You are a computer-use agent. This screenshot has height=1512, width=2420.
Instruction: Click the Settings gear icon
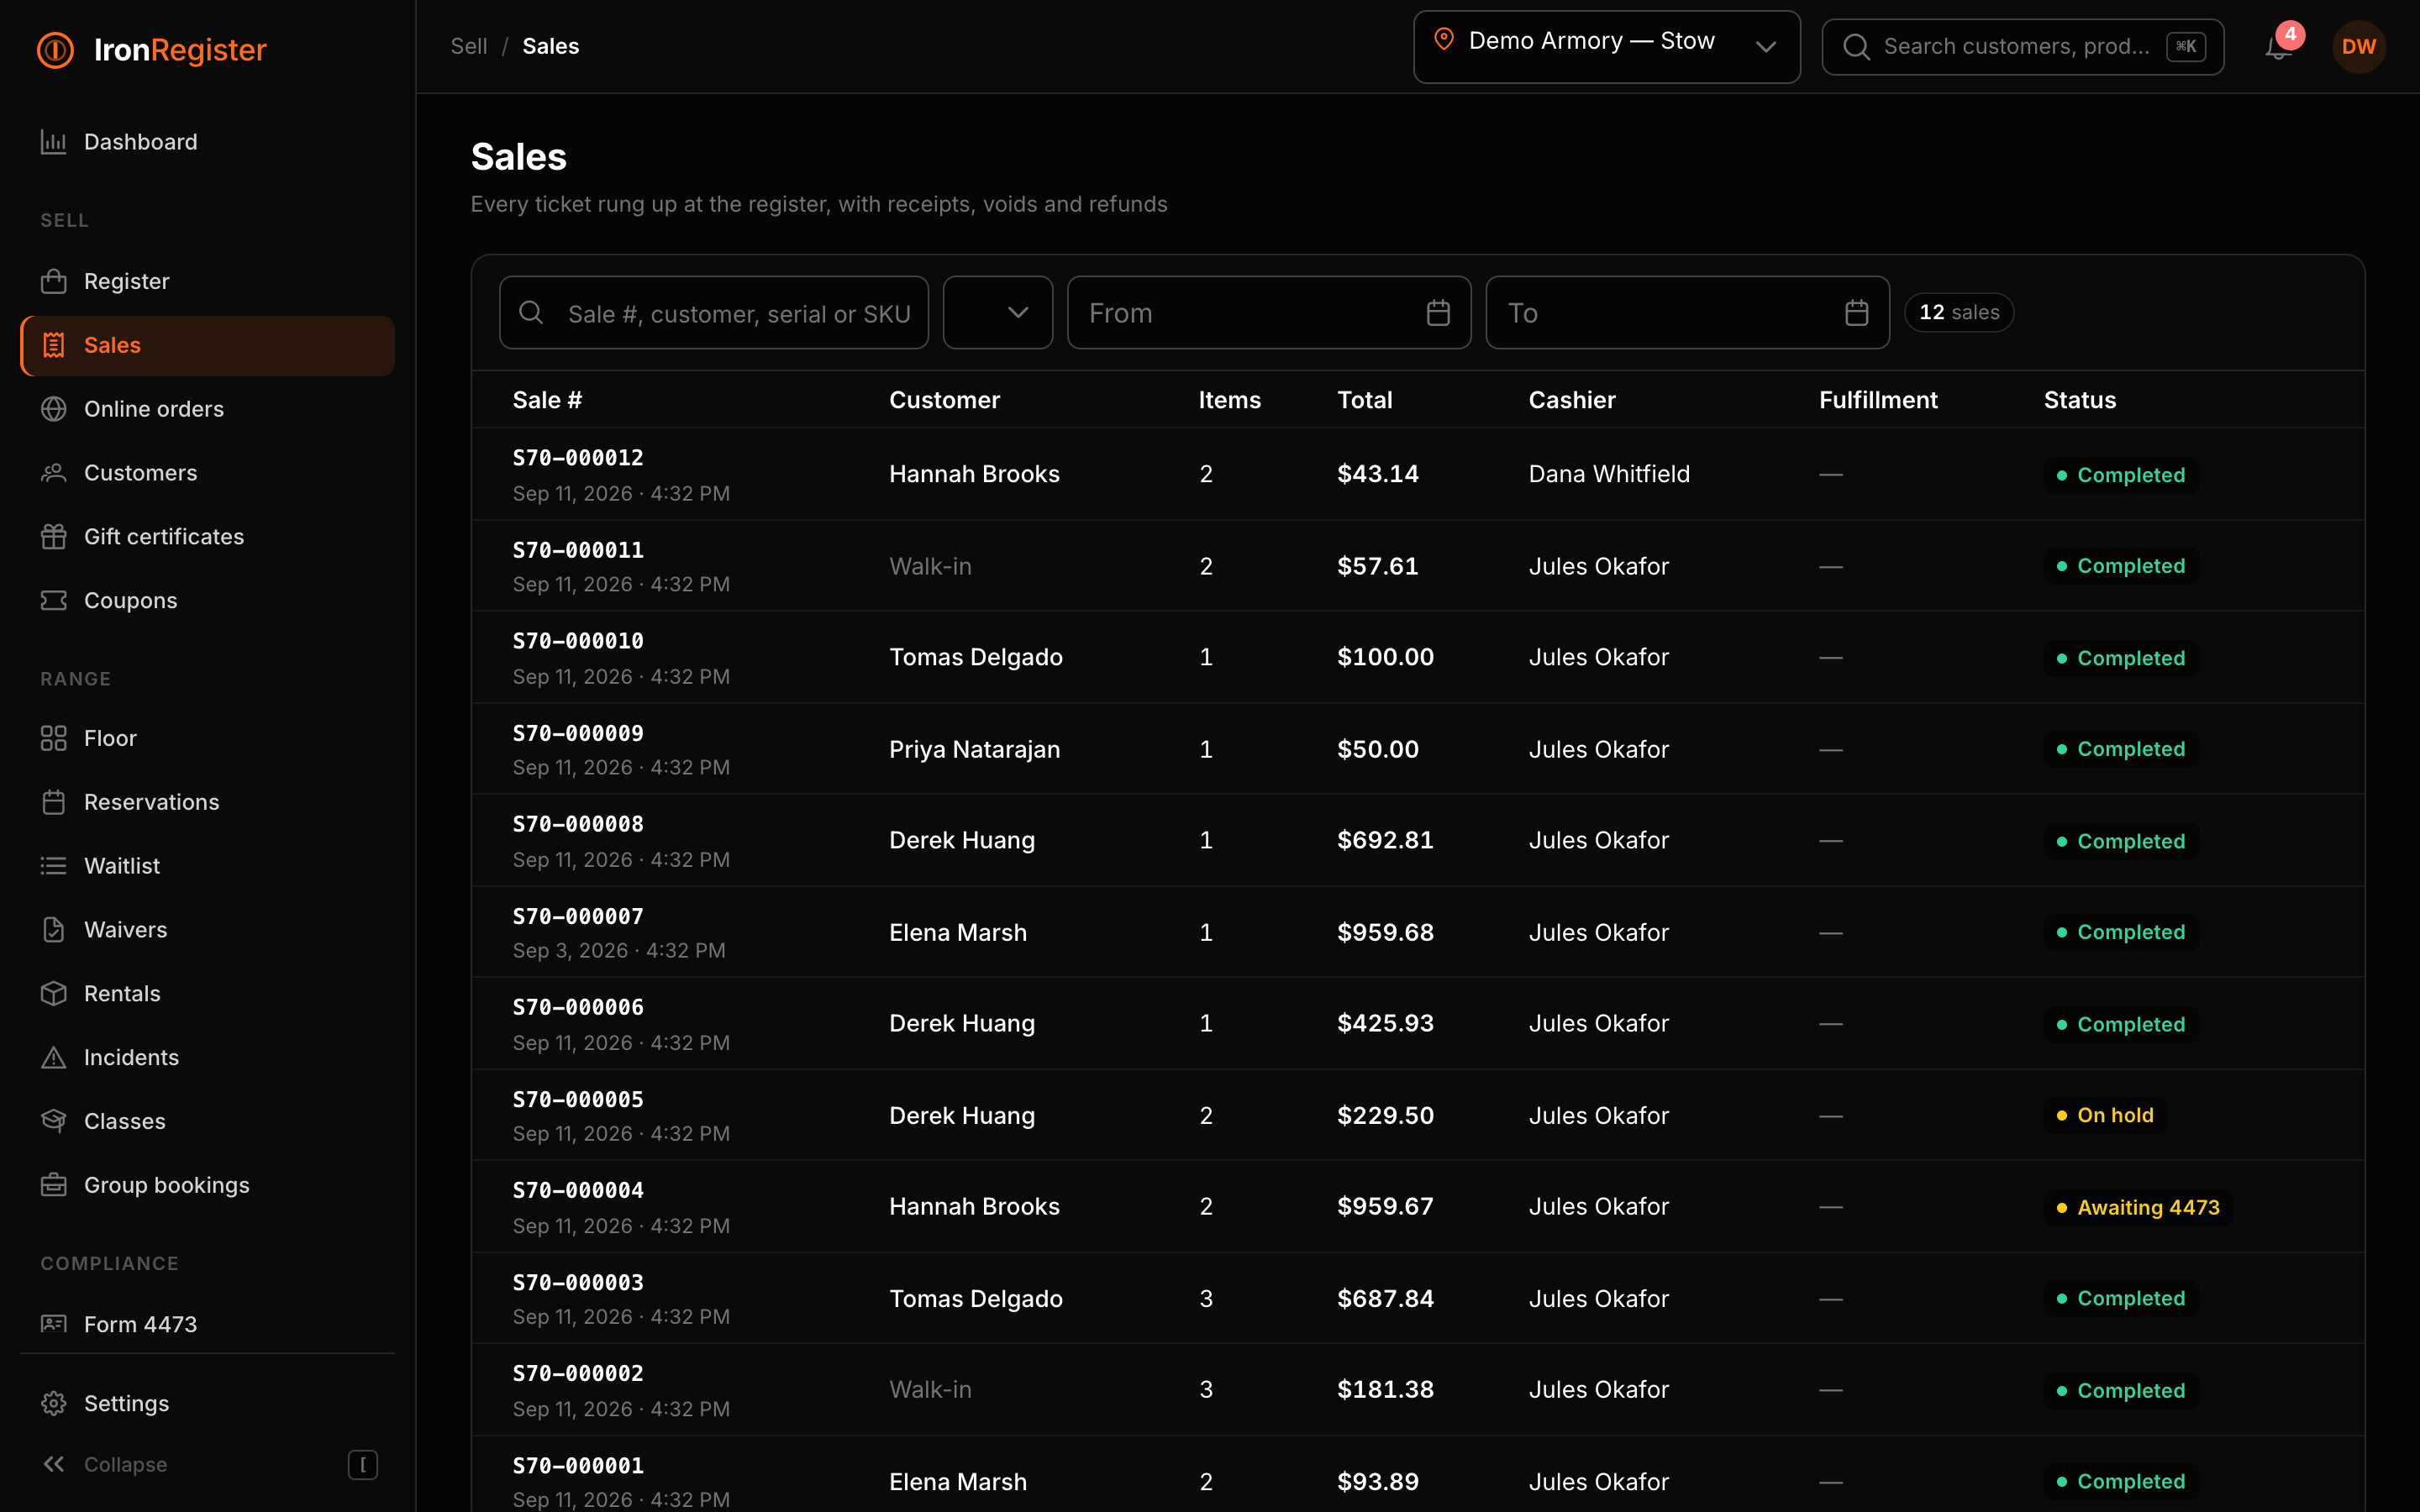(54, 1403)
